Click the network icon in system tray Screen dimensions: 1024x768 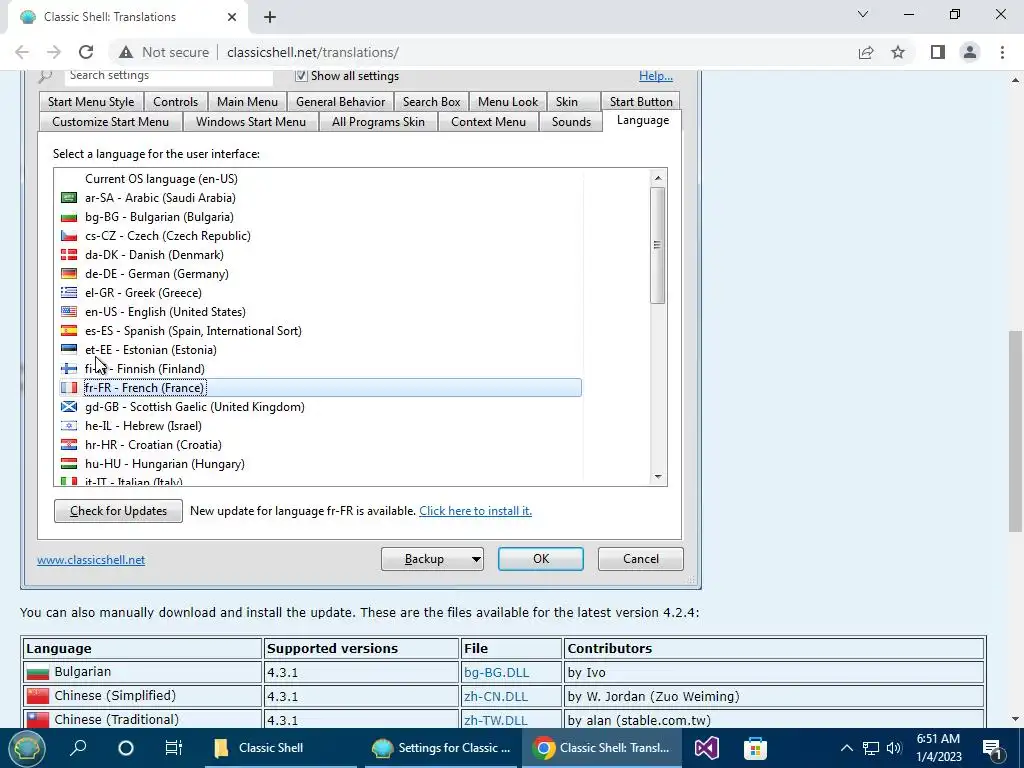(x=871, y=748)
